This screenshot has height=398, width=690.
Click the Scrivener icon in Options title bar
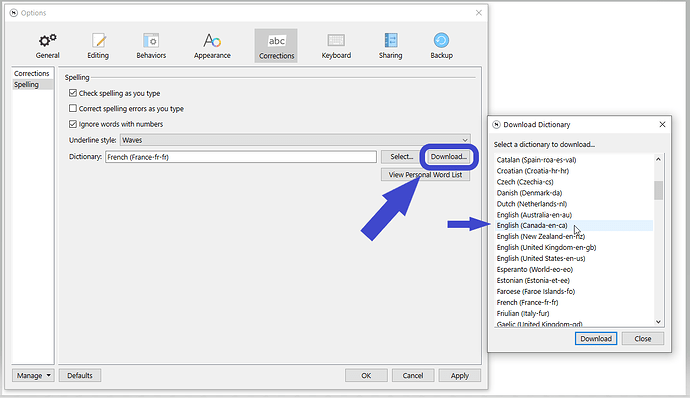pos(14,13)
